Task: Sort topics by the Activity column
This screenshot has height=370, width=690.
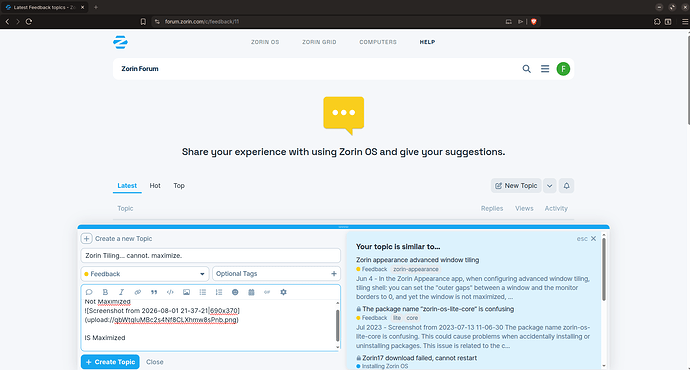Action: [x=556, y=209]
